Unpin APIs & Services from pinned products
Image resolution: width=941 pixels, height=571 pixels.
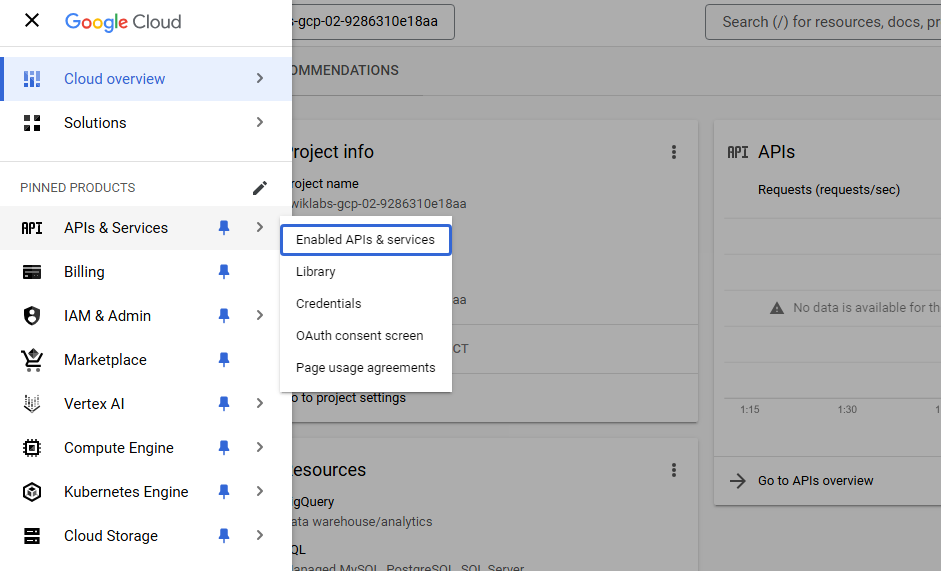224,228
